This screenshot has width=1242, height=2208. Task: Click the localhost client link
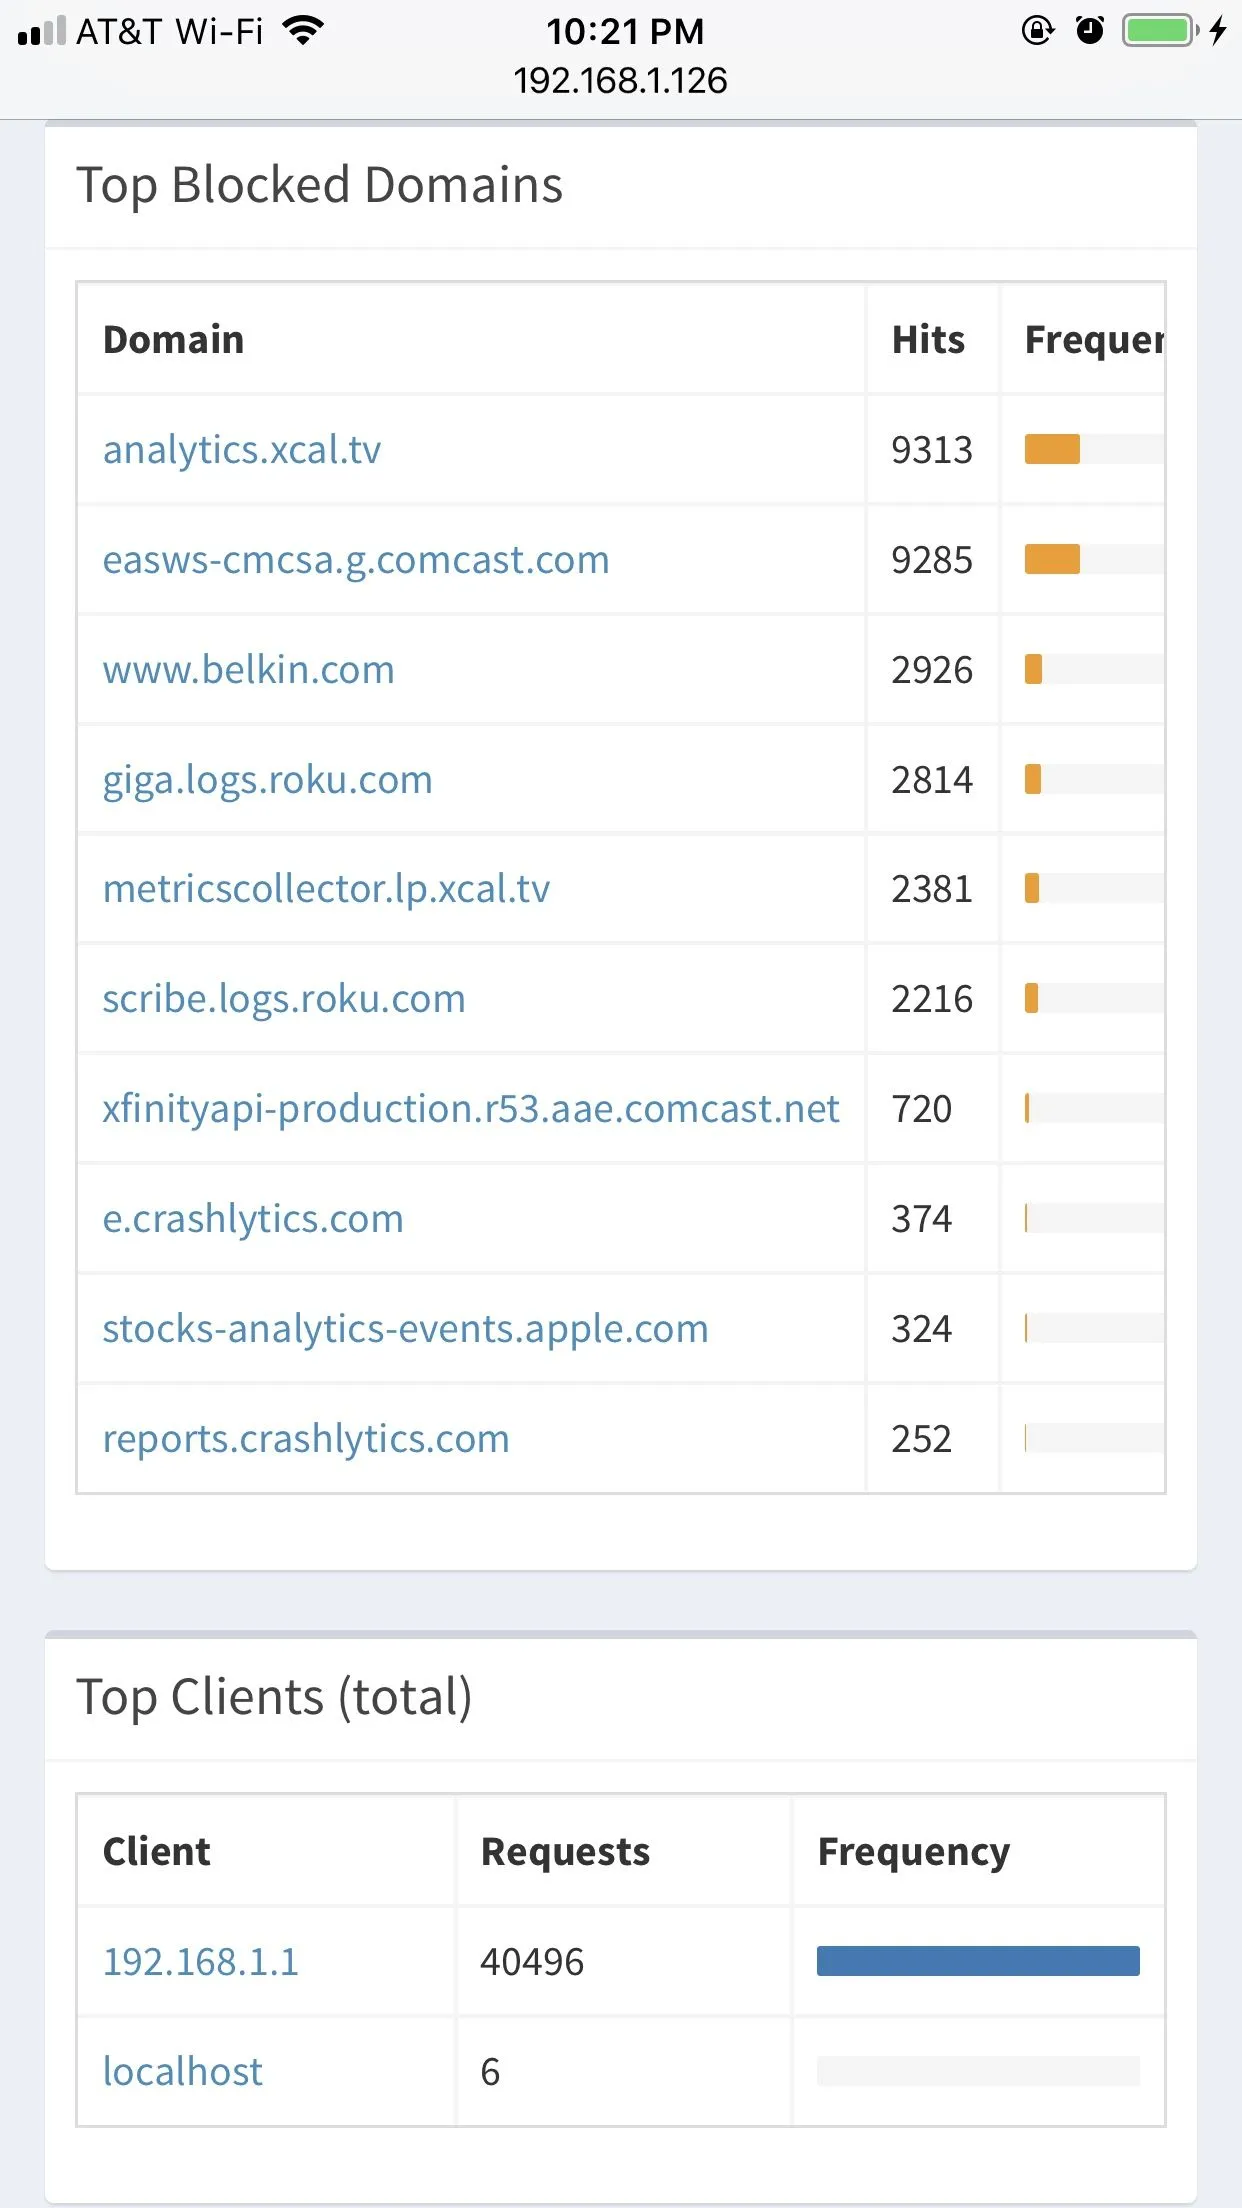[x=182, y=2072]
